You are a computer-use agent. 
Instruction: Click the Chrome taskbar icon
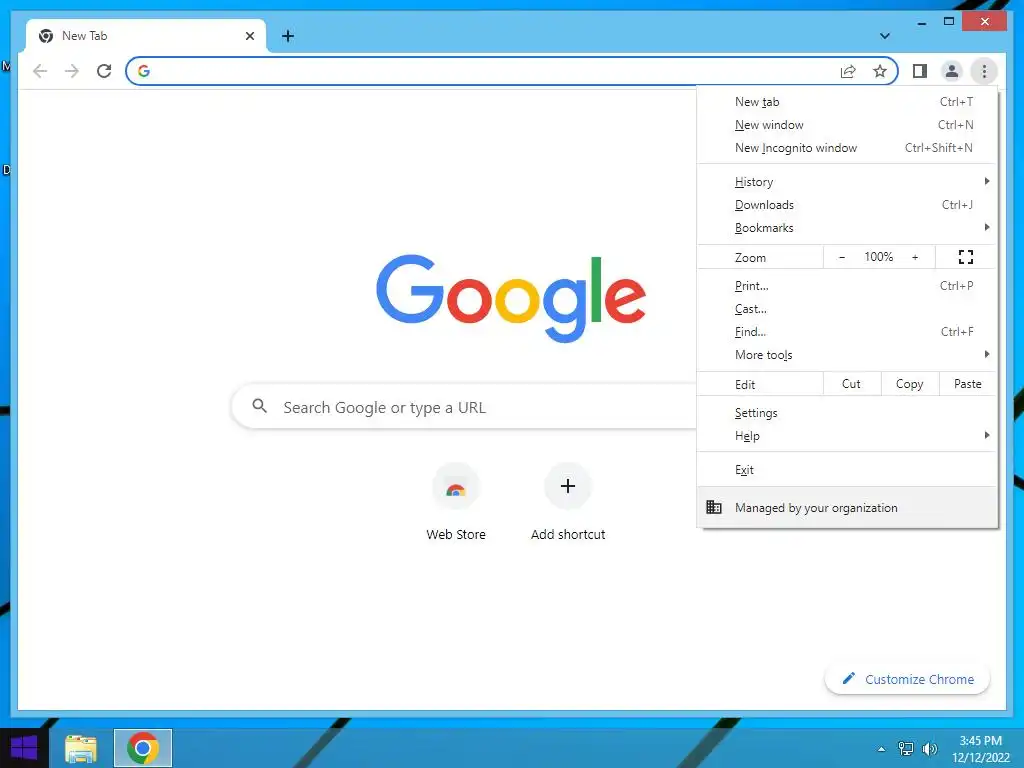coord(143,748)
